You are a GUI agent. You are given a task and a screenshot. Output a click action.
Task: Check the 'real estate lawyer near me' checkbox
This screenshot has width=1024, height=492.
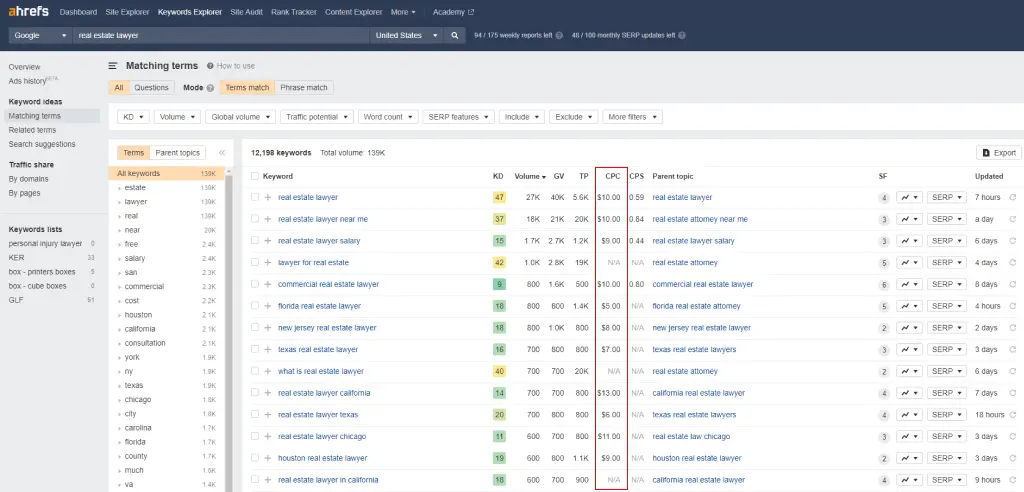(255, 219)
